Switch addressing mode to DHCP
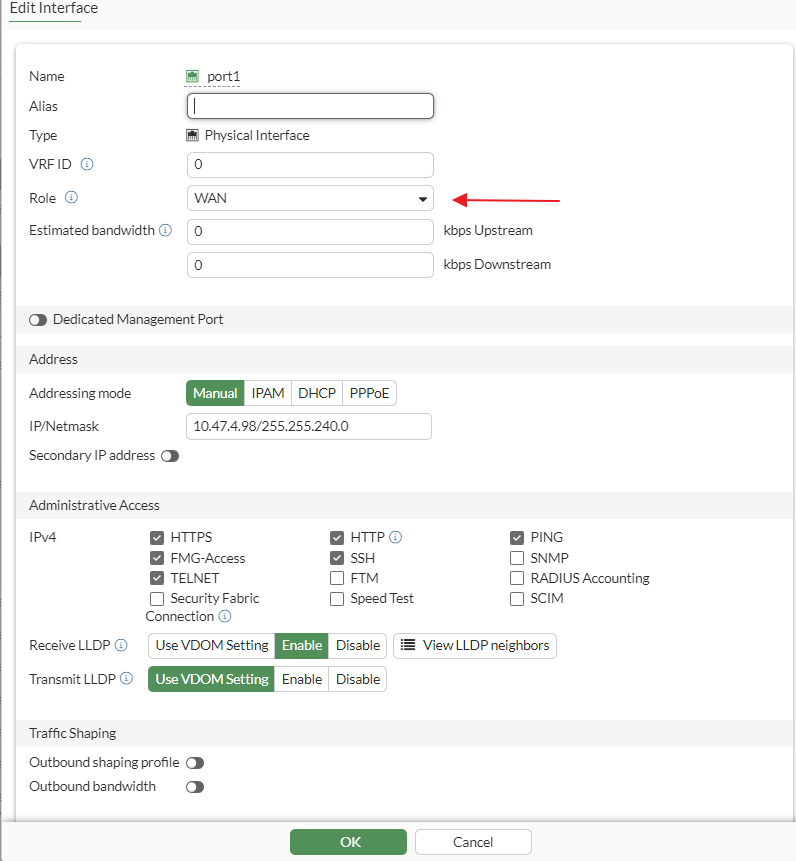Screen dimensions: 796x861 tap(317, 393)
